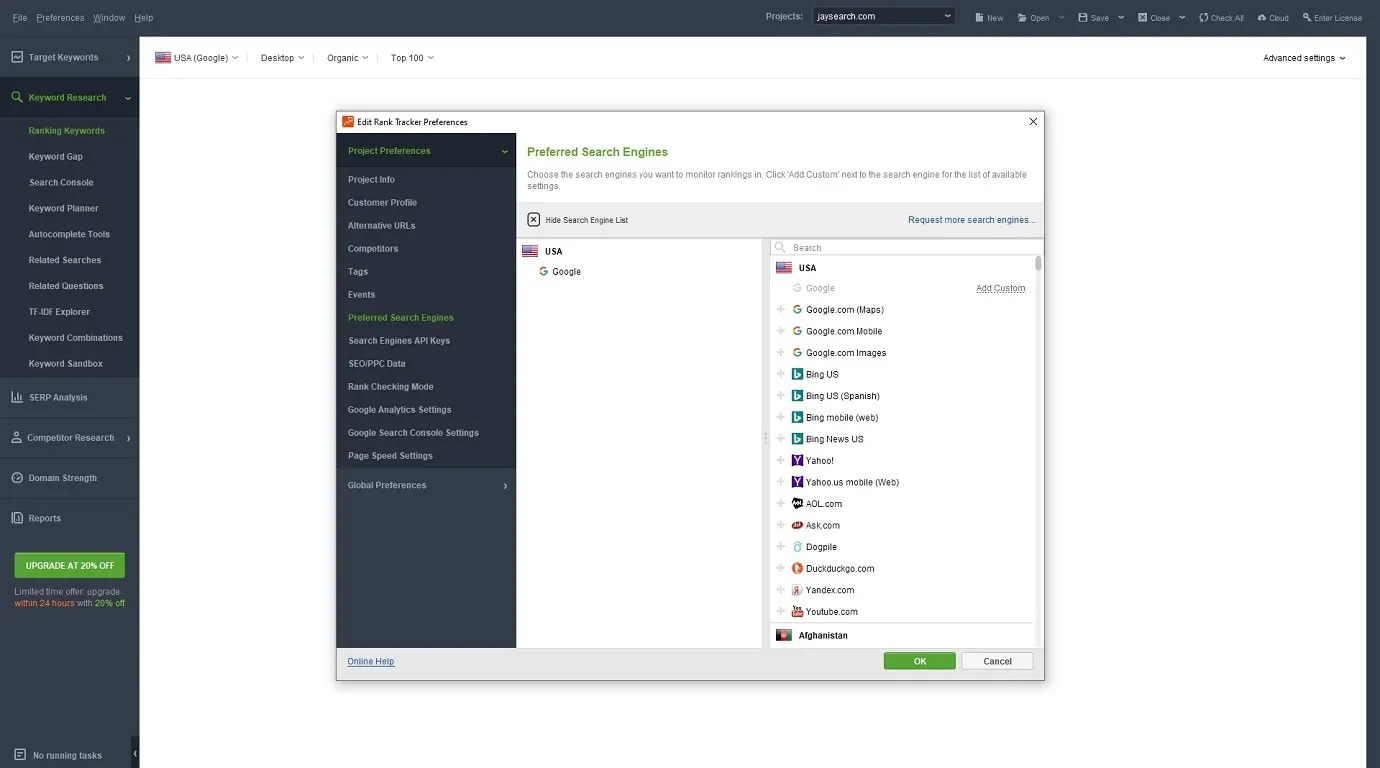1380x768 pixels.
Task: Expand the Global Preferences section
Action: 426,485
